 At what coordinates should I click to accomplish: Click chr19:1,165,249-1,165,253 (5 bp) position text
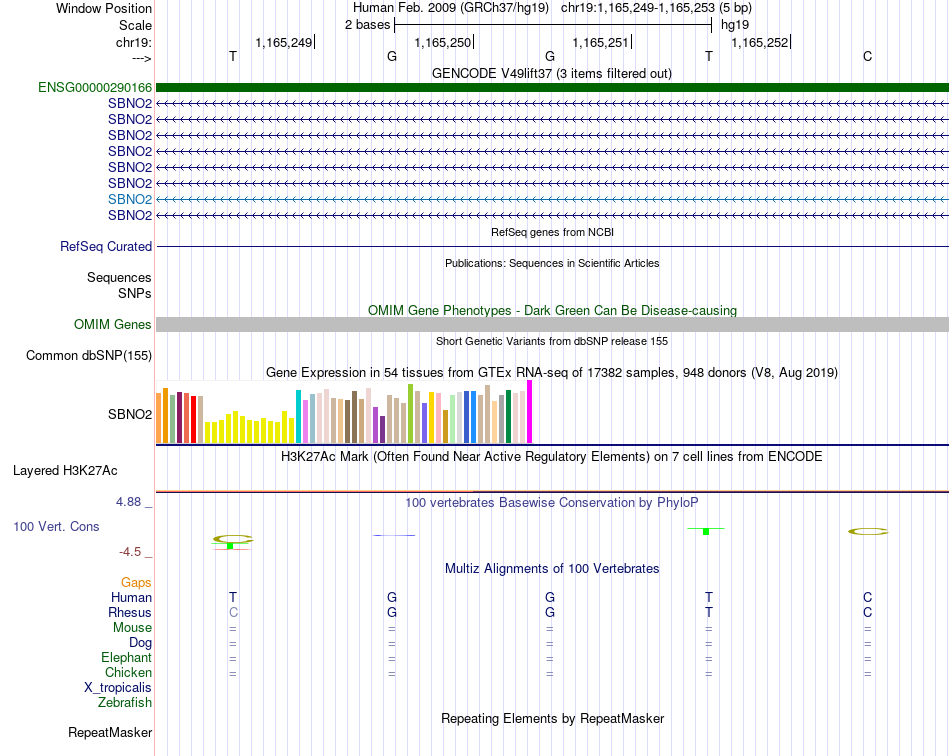coord(656,8)
